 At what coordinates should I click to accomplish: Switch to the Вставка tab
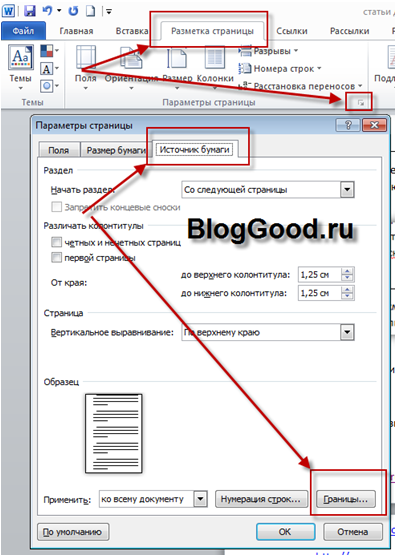[x=132, y=31]
